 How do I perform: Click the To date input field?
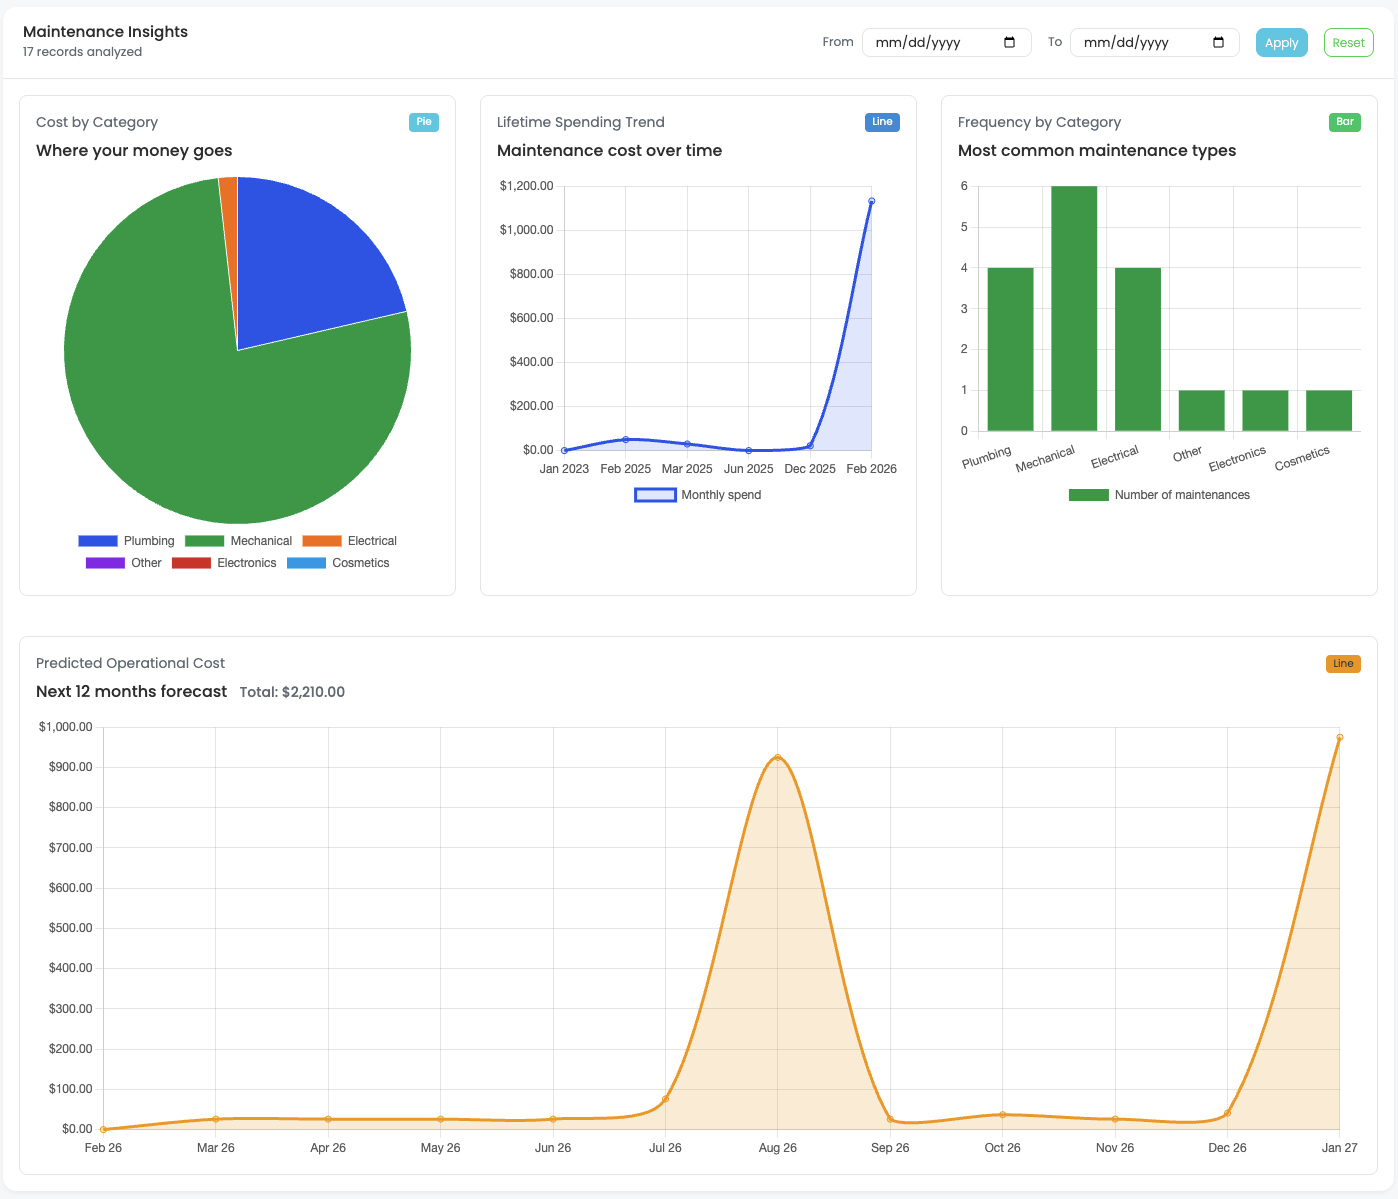[1138, 42]
